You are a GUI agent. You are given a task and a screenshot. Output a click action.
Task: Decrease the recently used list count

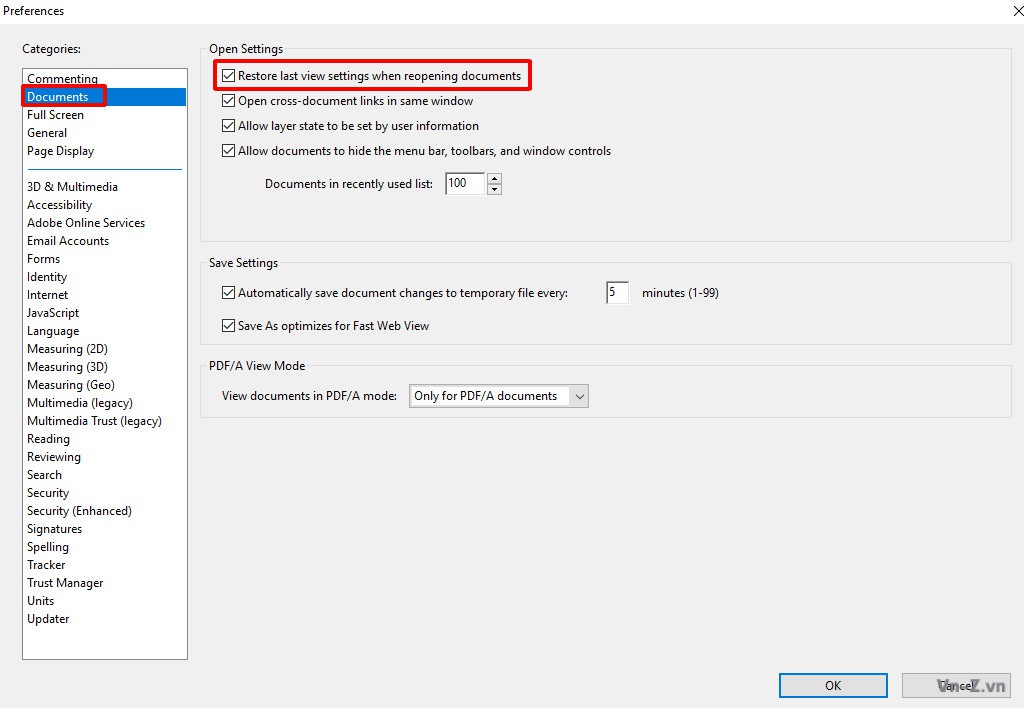tap(495, 189)
